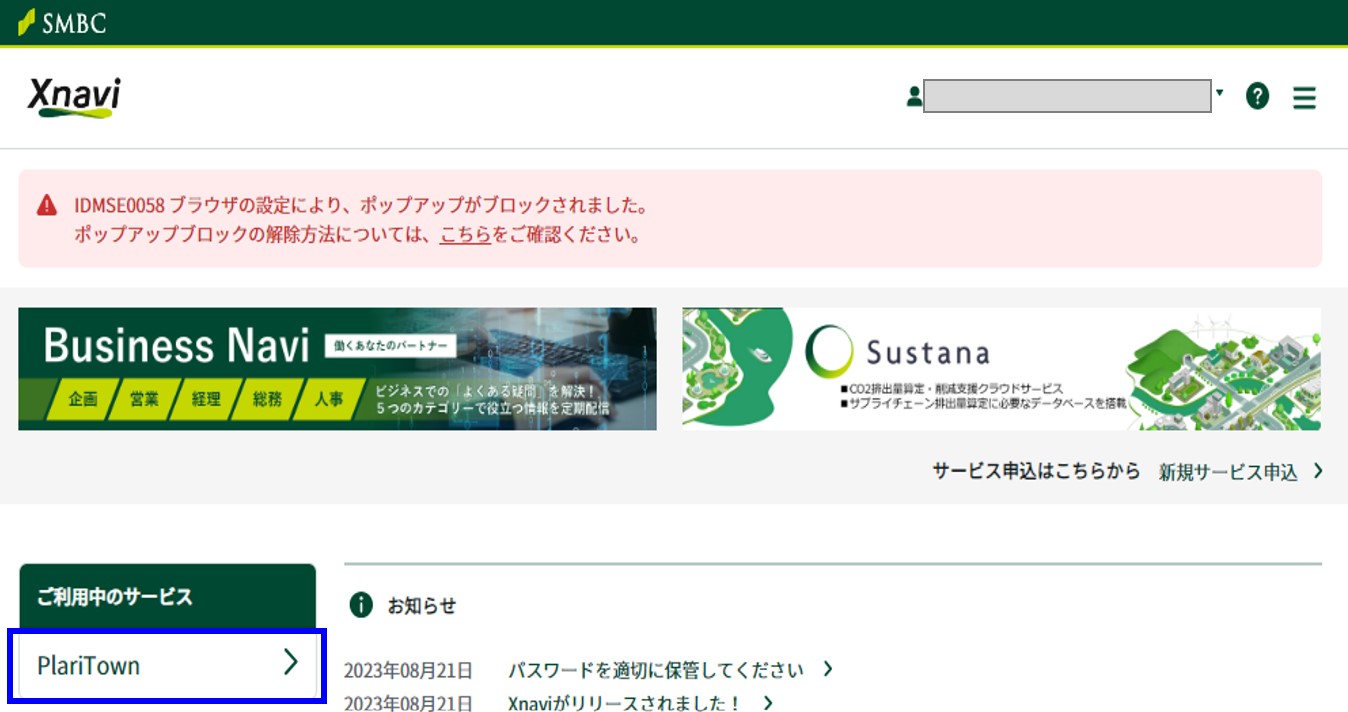
Task: Open the こちら popup block help link
Action: 465,236
